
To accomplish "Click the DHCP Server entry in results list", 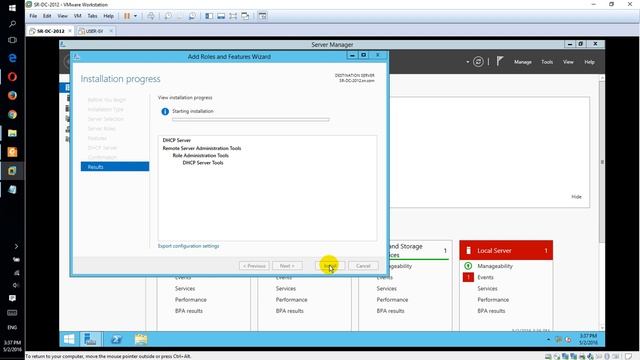I will click(x=177, y=140).
